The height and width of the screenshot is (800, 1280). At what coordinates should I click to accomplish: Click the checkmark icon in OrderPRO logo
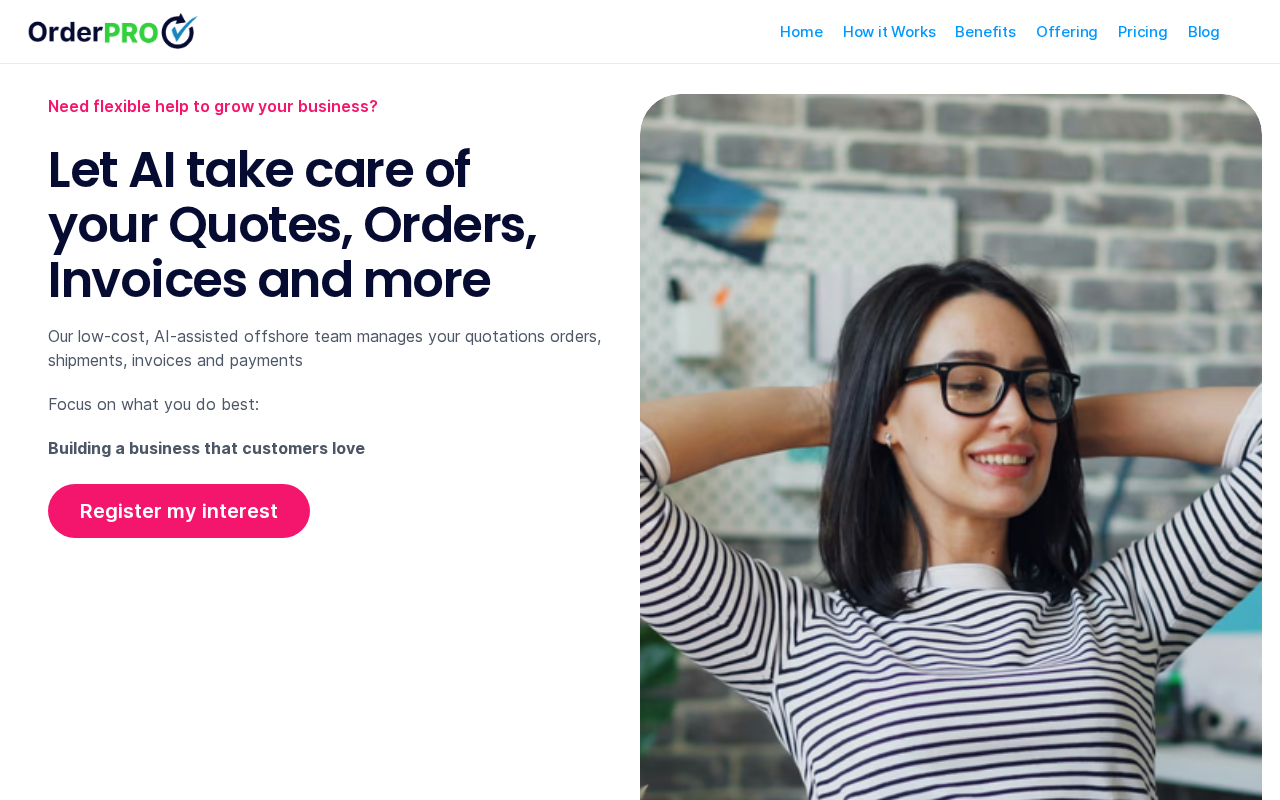pos(179,31)
